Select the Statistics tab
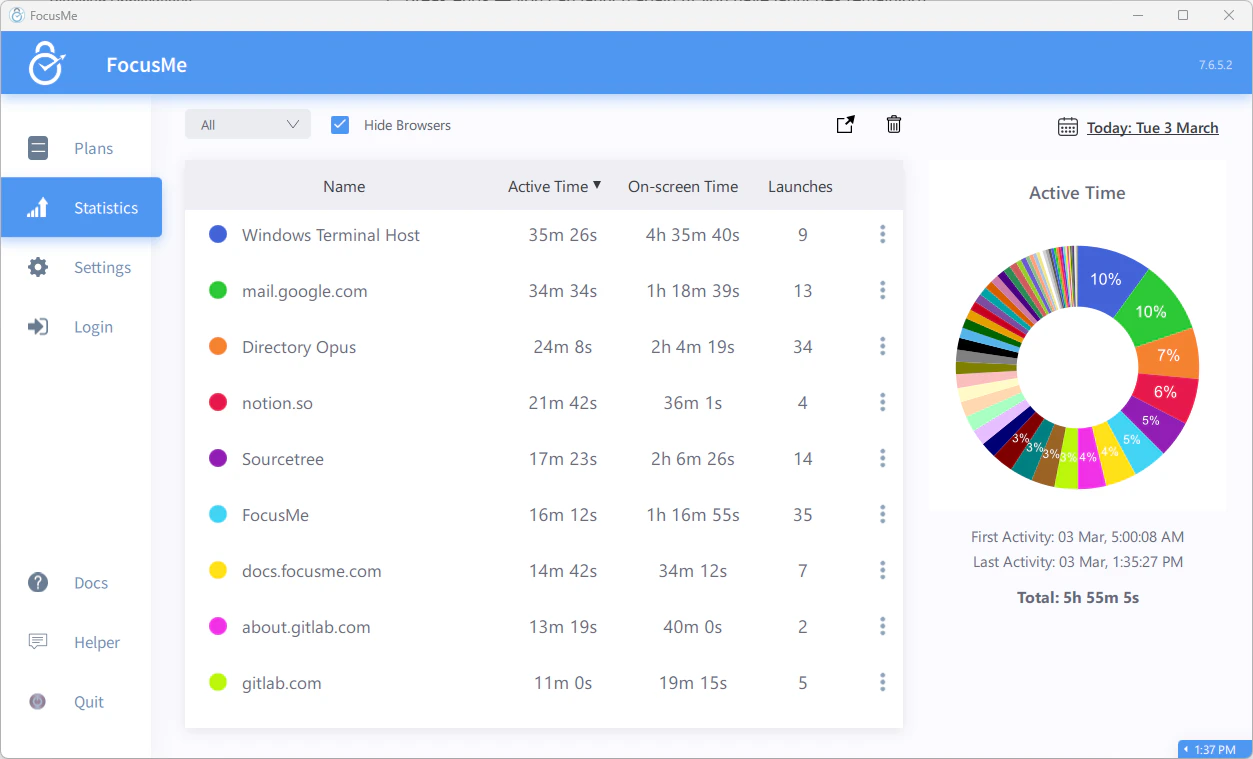The image size is (1253, 759). (81, 208)
